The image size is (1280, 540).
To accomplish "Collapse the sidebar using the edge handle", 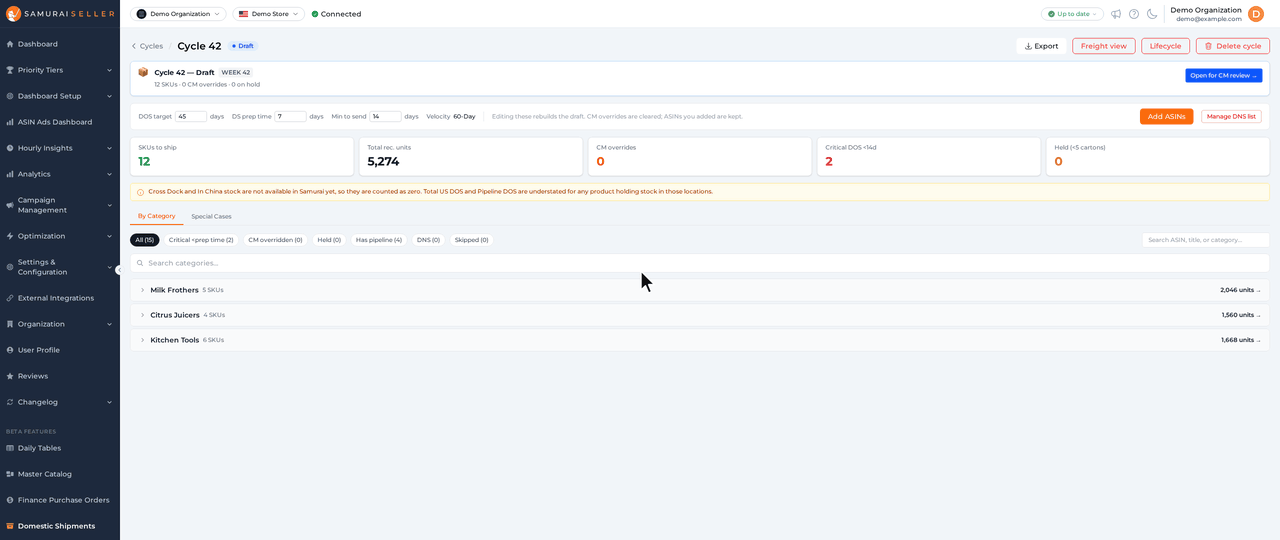I will tap(119, 270).
